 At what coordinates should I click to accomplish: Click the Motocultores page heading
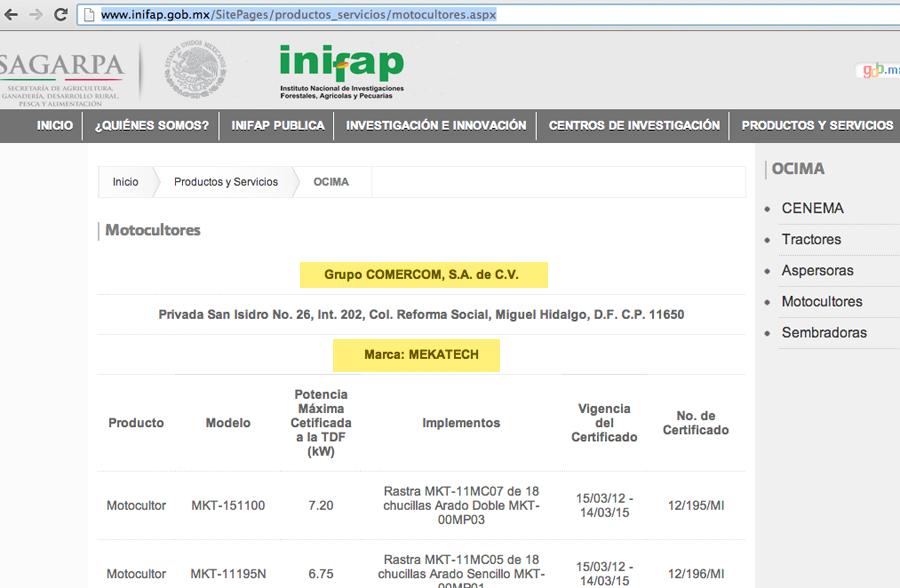153,230
